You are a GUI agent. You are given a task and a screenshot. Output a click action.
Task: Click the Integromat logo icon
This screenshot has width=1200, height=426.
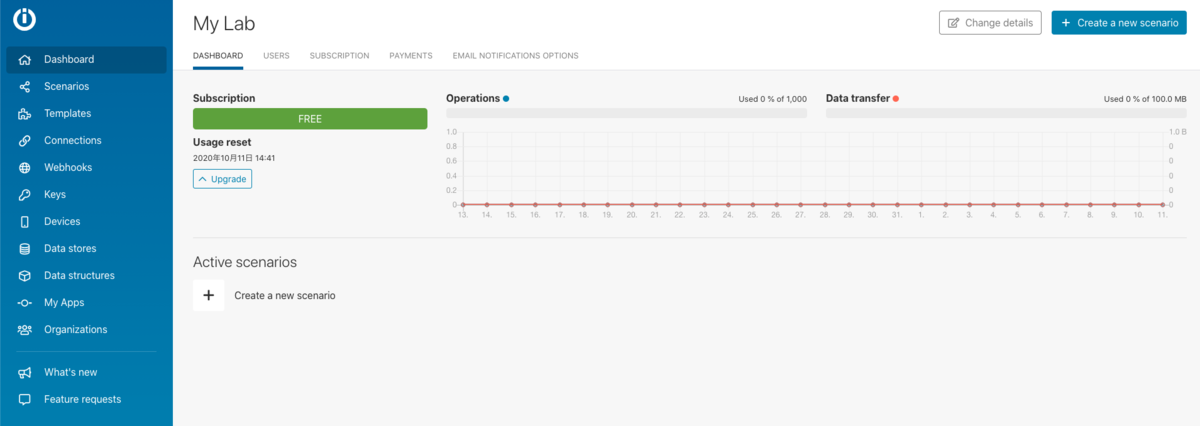[24, 20]
